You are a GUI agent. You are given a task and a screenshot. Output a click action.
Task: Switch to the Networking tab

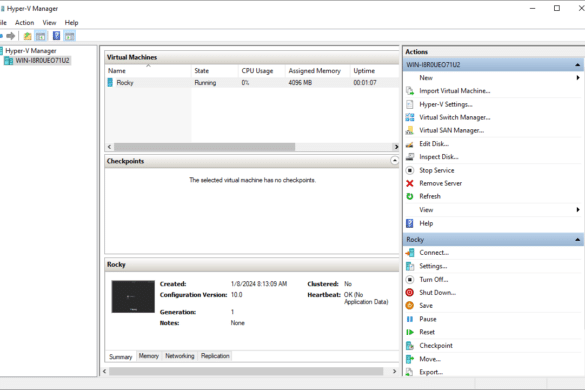180,356
